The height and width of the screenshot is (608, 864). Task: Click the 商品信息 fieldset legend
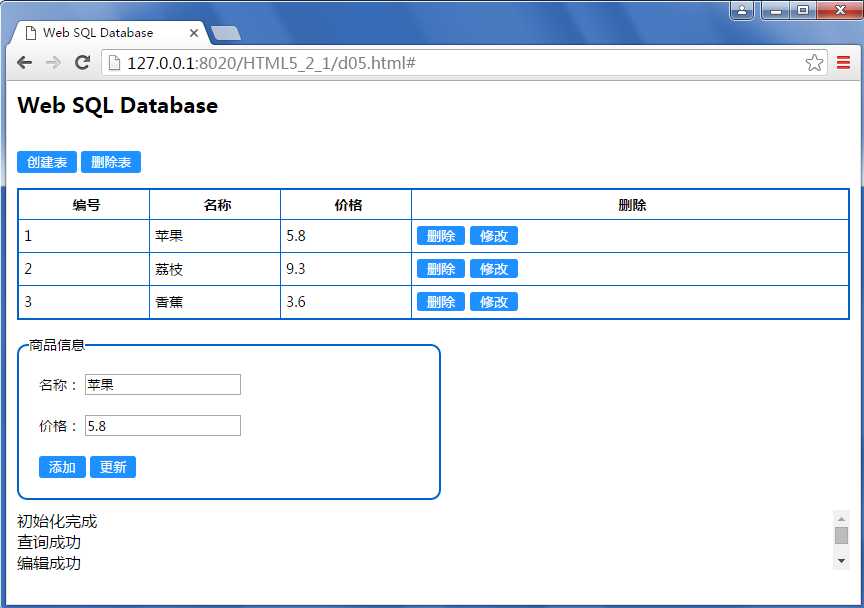point(57,346)
